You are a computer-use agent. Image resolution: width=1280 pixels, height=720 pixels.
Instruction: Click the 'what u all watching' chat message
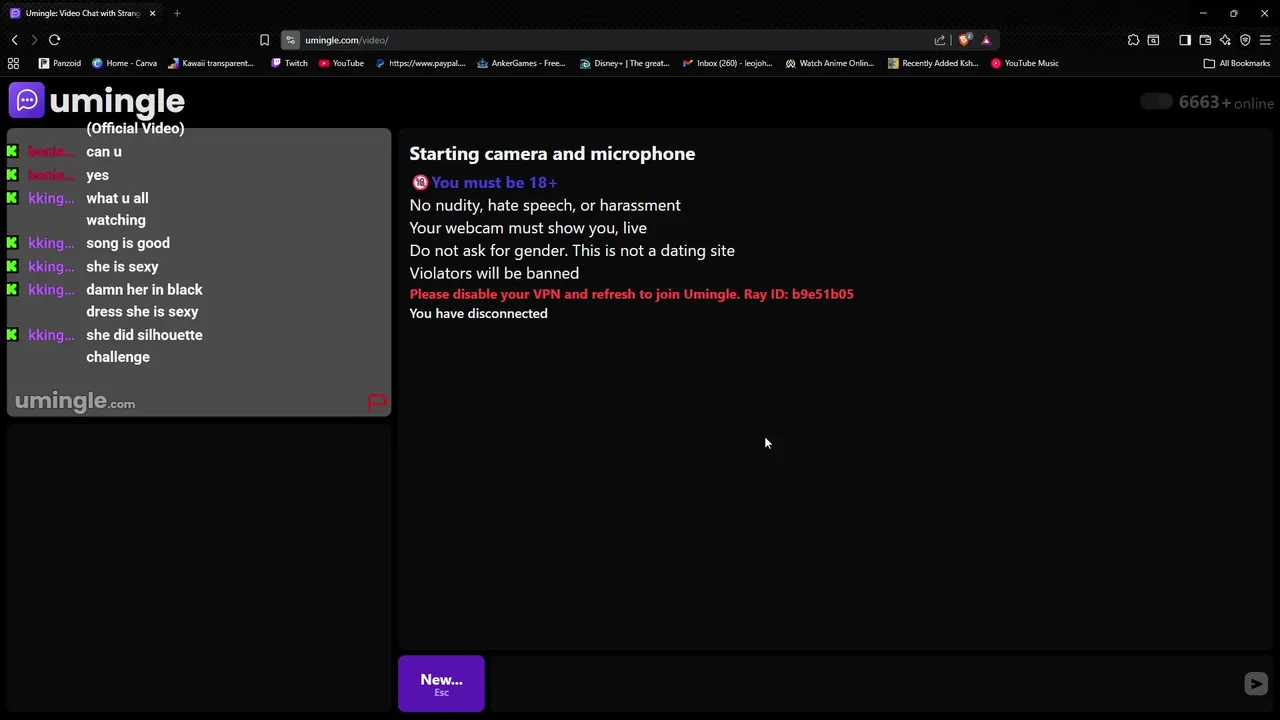tap(117, 209)
